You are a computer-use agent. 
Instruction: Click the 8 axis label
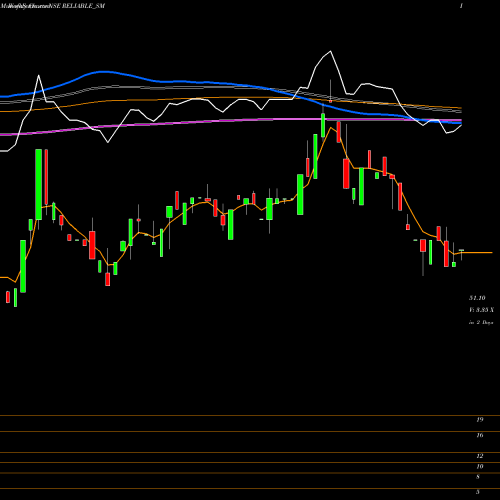478,477
